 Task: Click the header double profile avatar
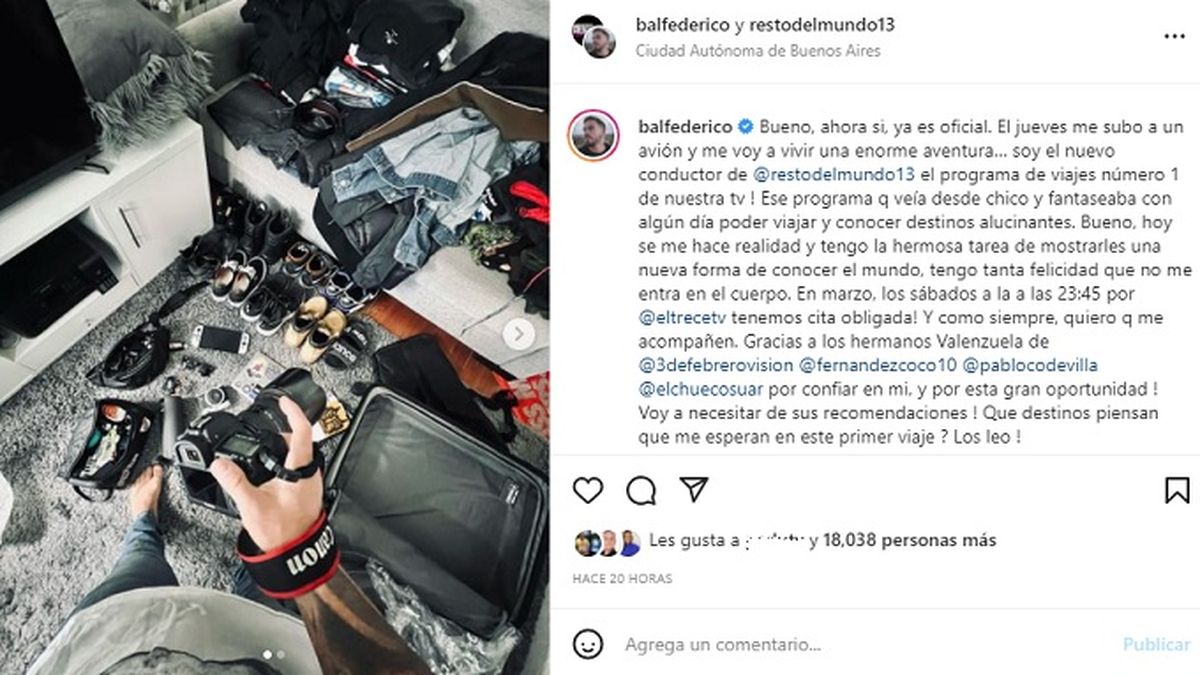[593, 36]
